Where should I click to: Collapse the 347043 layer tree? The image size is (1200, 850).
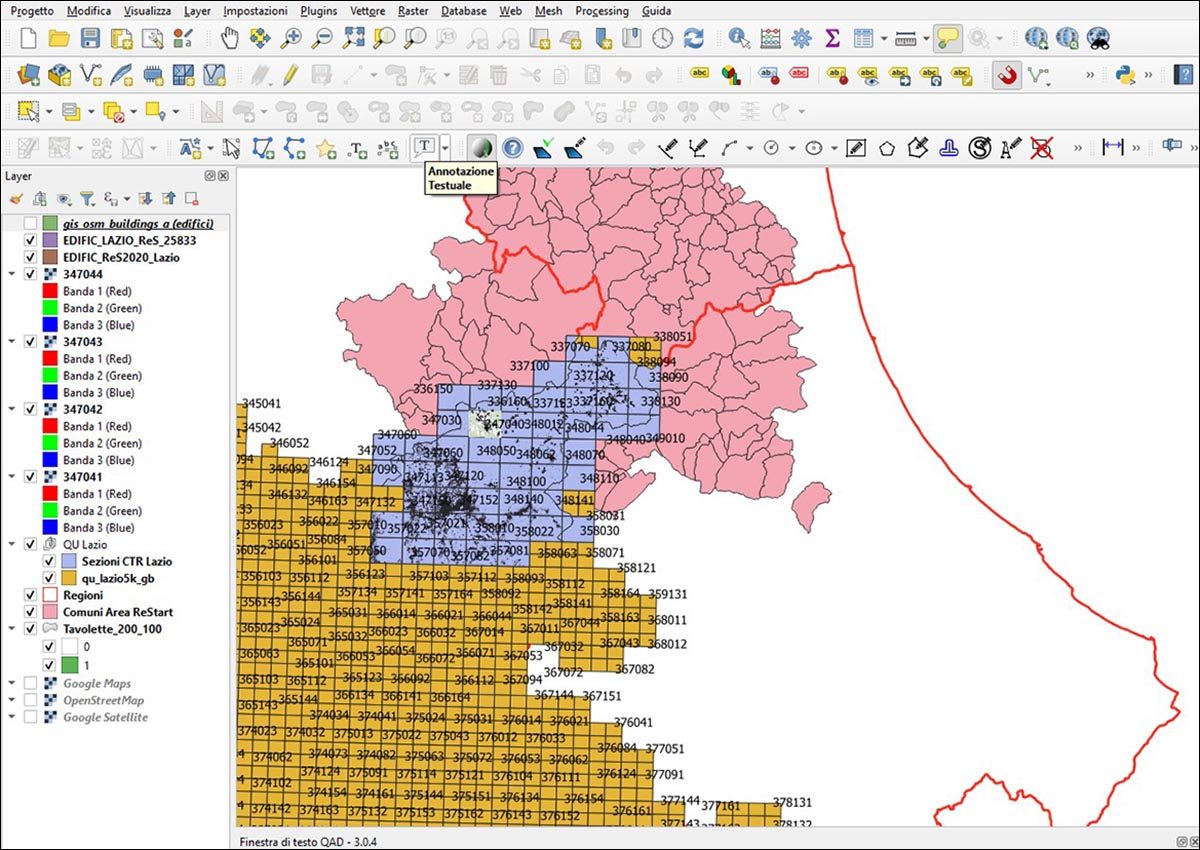pyautogui.click(x=12, y=342)
